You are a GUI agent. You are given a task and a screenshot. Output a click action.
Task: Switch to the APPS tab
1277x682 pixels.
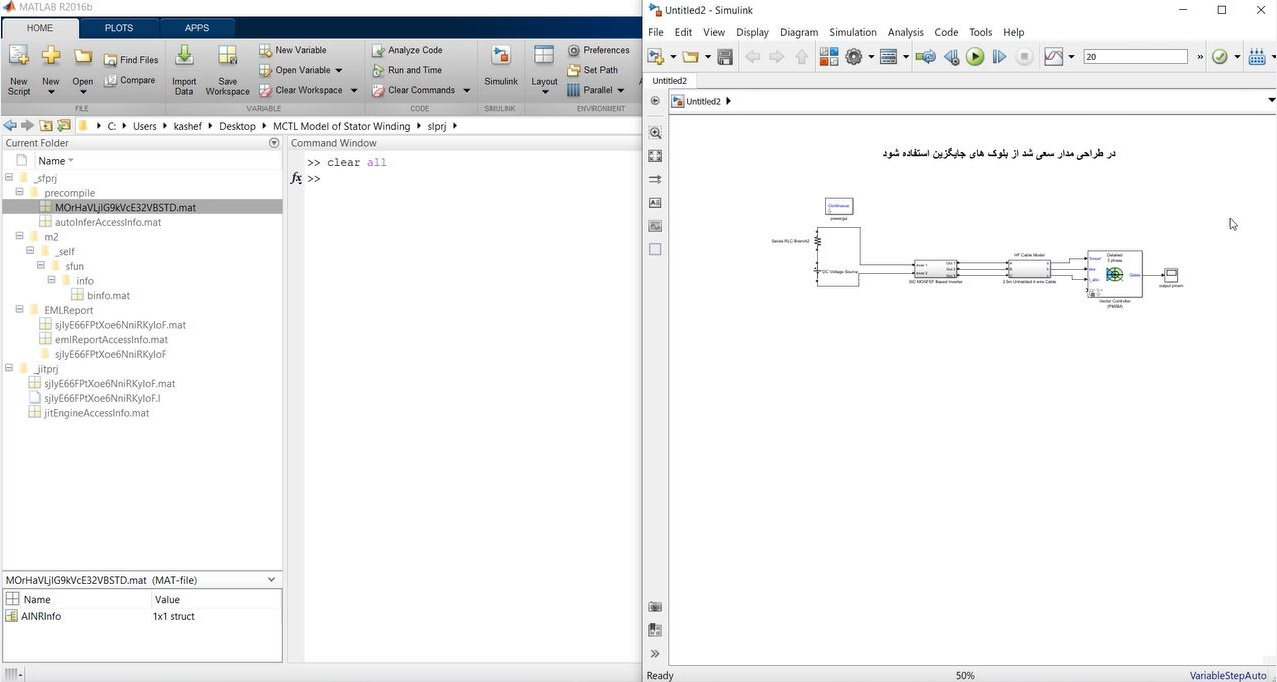(197, 28)
